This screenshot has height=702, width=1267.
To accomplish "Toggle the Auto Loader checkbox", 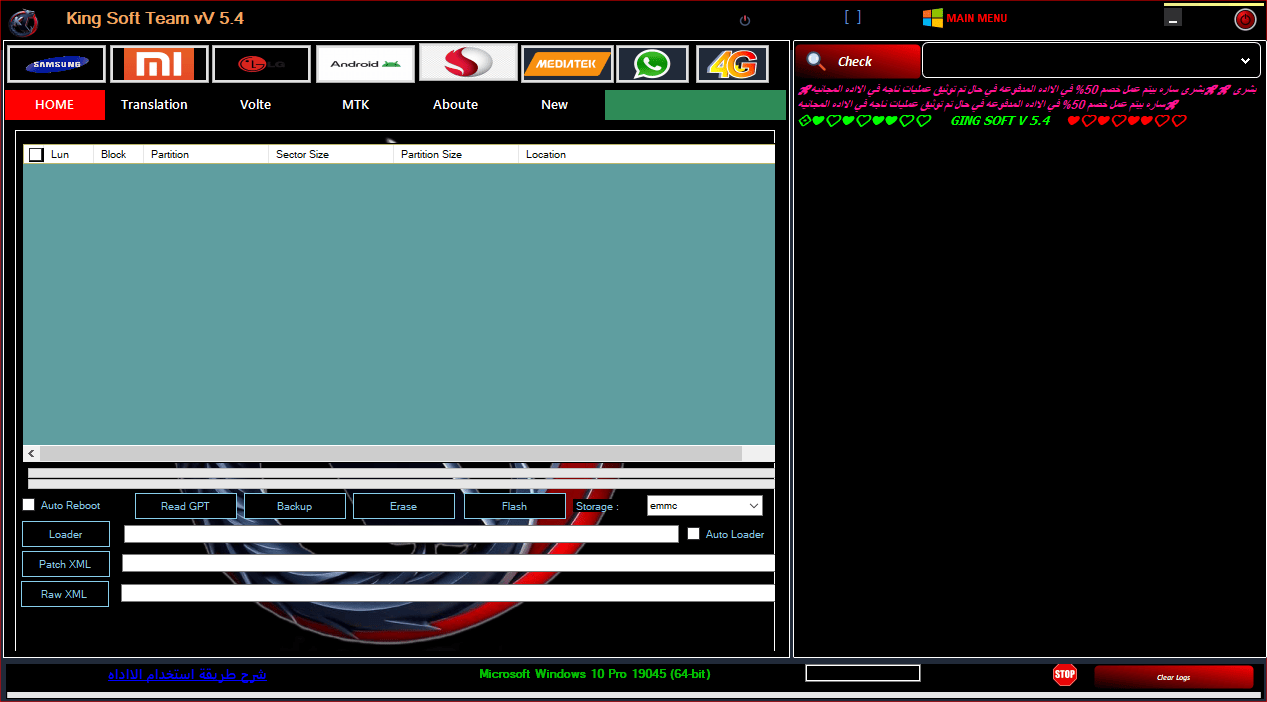I will (x=693, y=534).
